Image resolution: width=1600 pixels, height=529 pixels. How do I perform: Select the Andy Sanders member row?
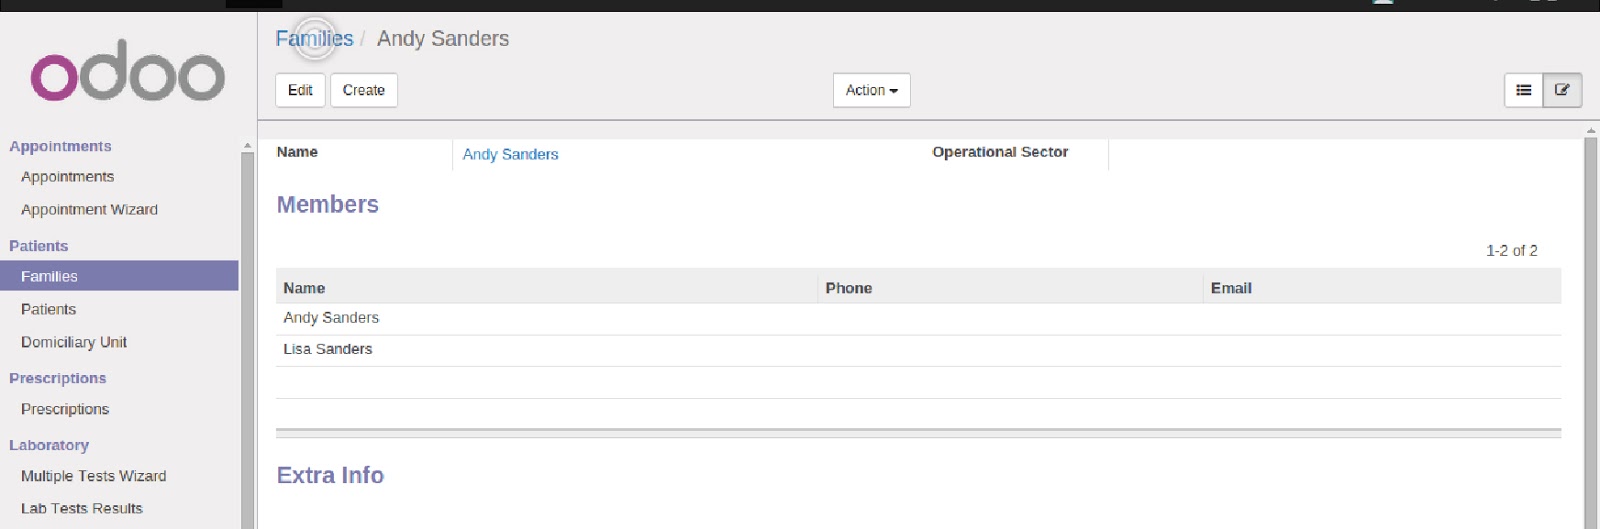[x=331, y=318]
